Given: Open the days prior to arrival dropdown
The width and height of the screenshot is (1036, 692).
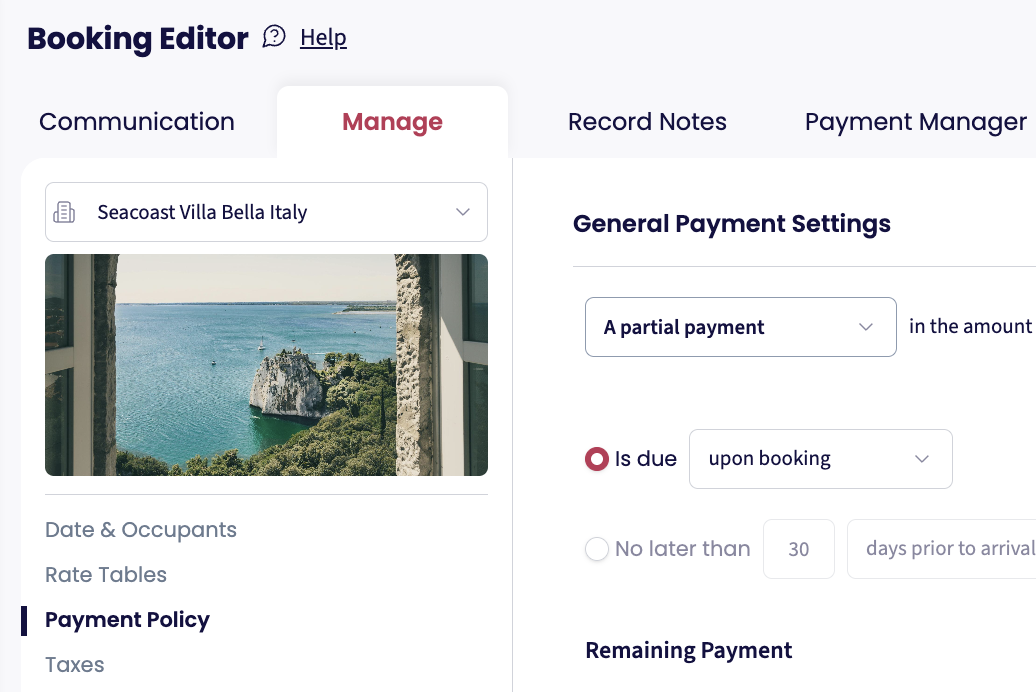Looking at the screenshot, I should [942, 549].
